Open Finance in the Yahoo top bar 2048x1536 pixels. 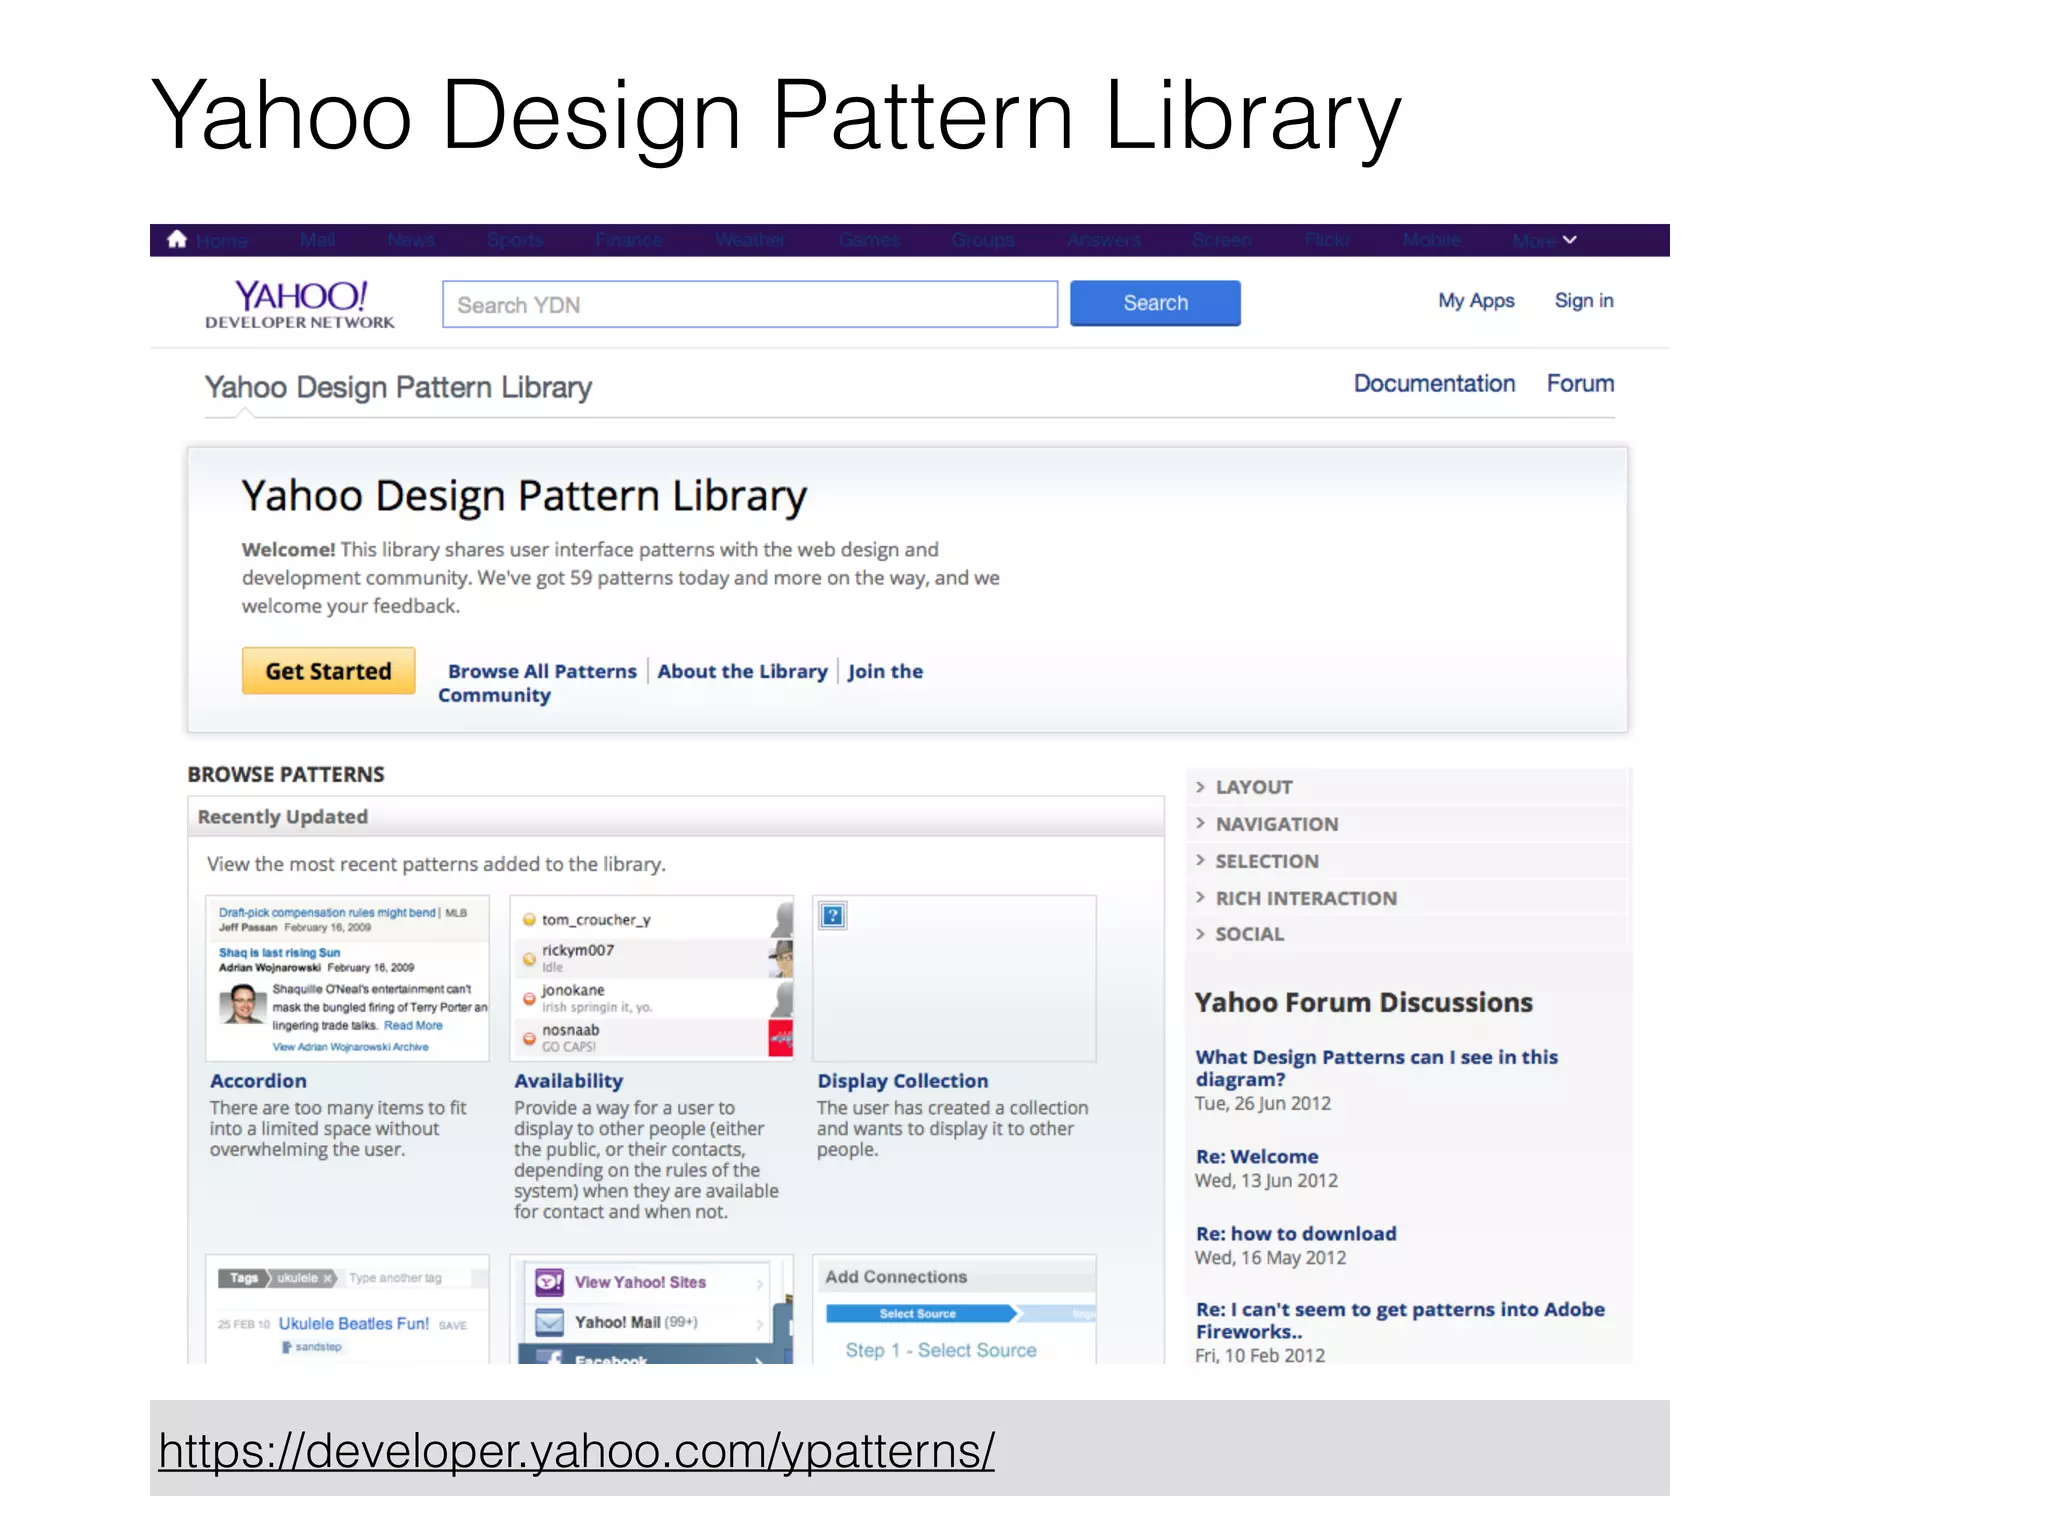point(629,240)
